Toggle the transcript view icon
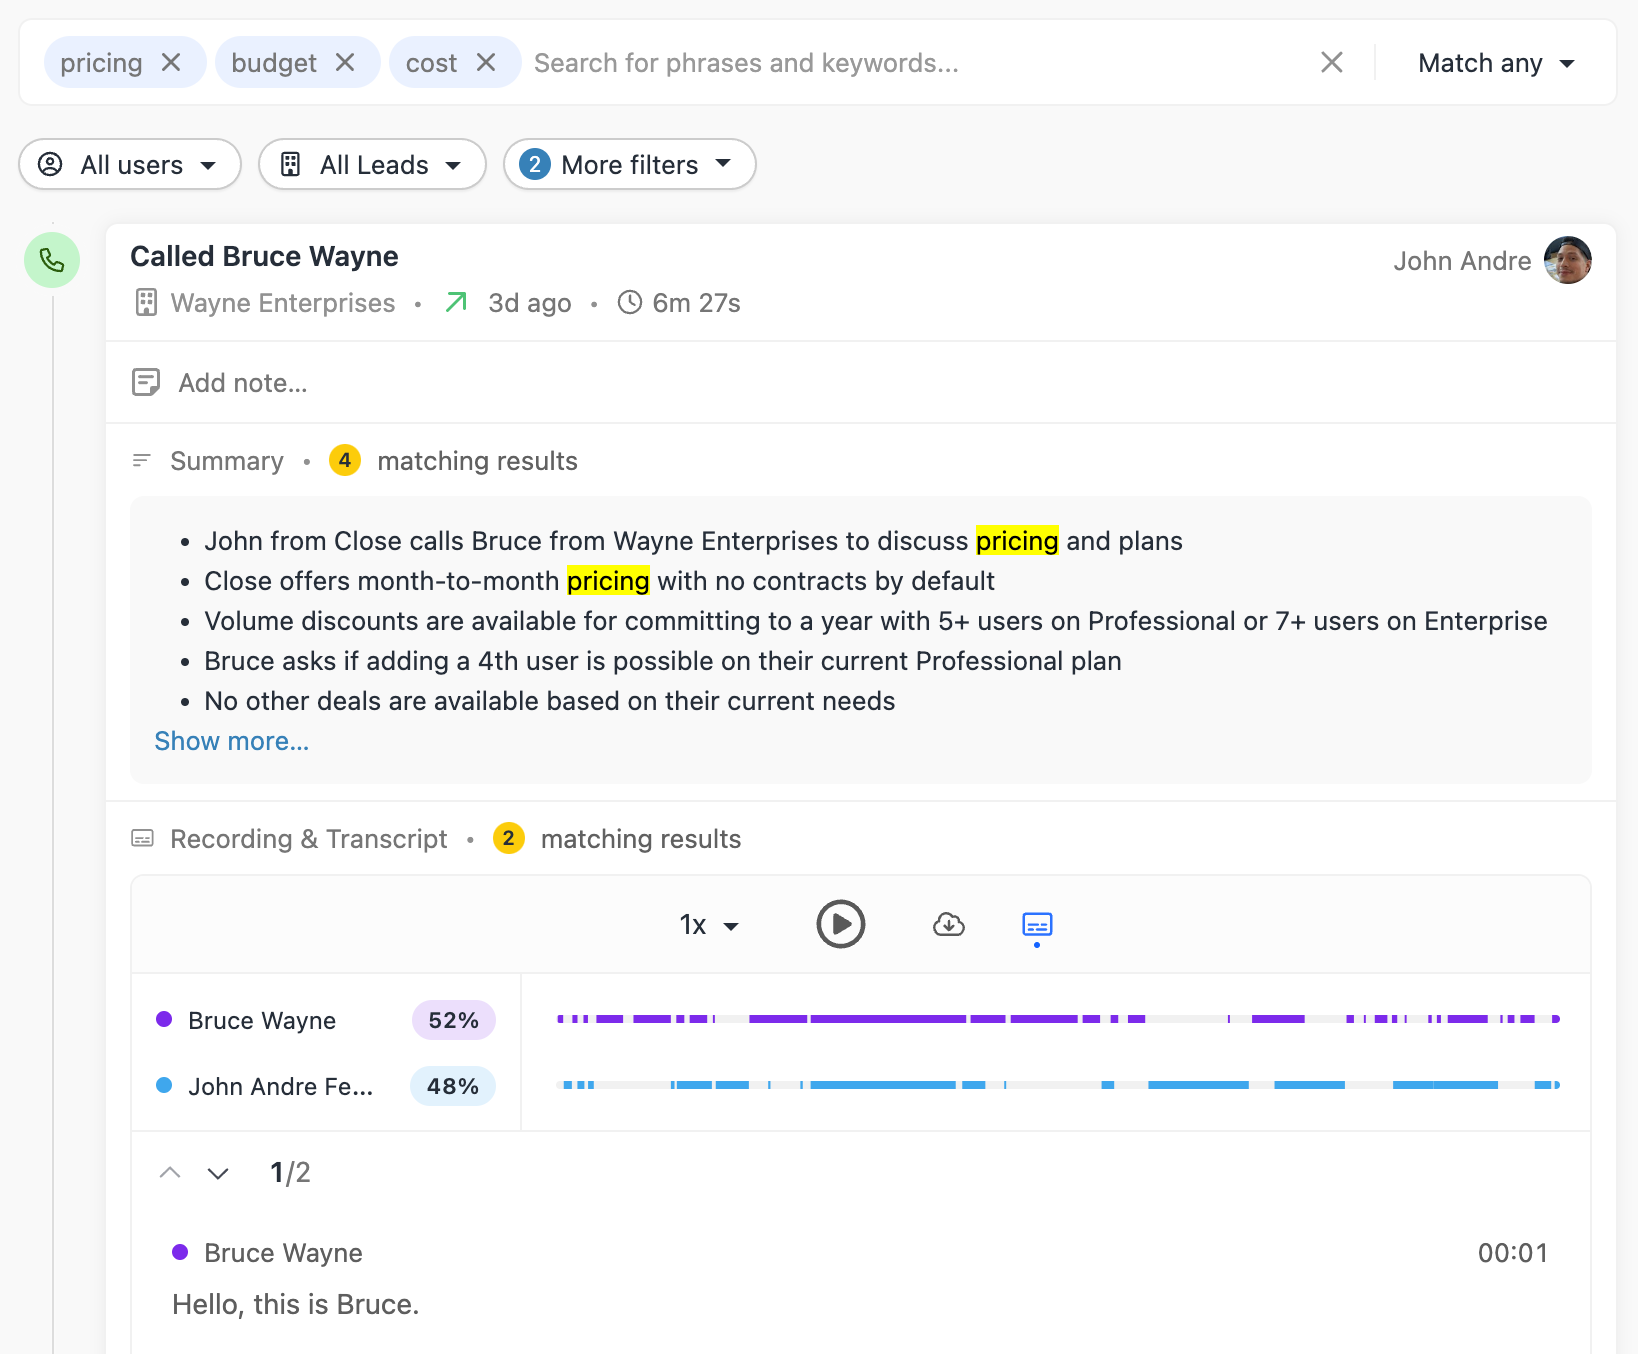 coord(1037,924)
